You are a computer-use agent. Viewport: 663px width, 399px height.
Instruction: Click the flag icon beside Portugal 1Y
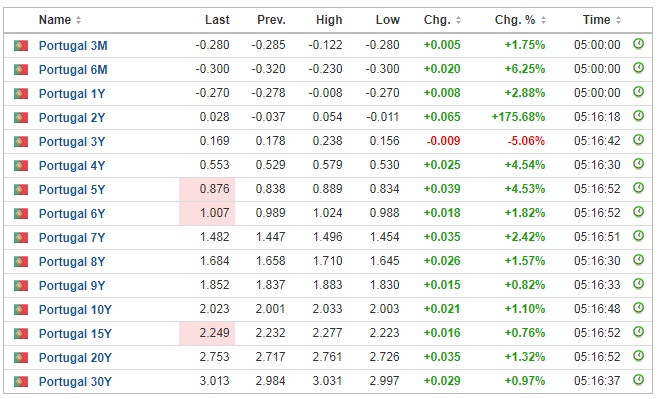point(21,93)
